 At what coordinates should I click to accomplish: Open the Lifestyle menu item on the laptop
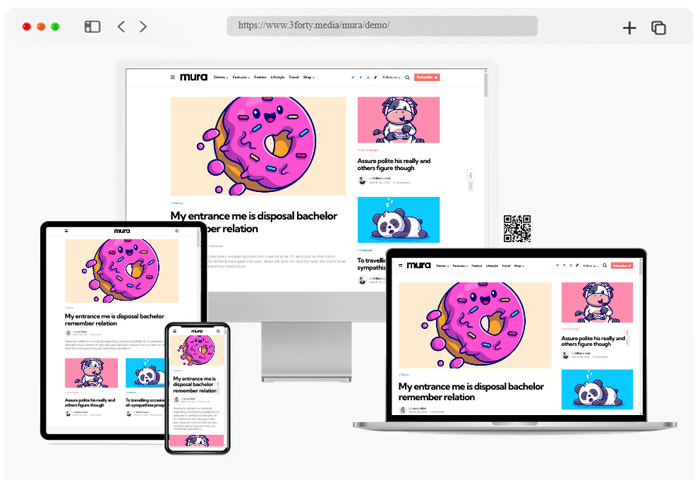[492, 266]
